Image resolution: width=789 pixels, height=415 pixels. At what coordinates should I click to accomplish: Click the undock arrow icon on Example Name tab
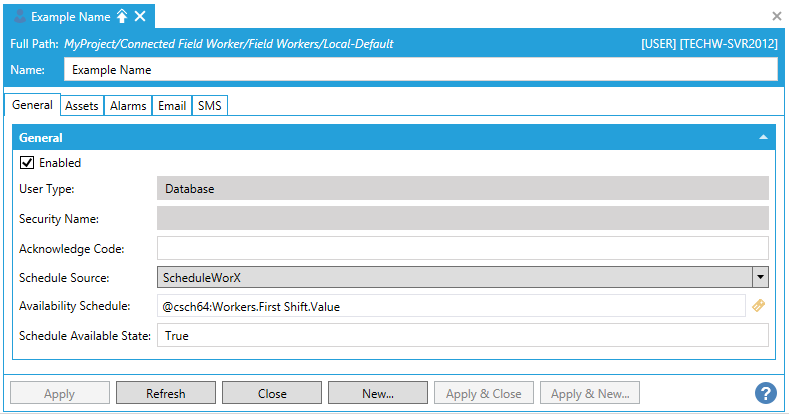pyautogui.click(x=122, y=16)
